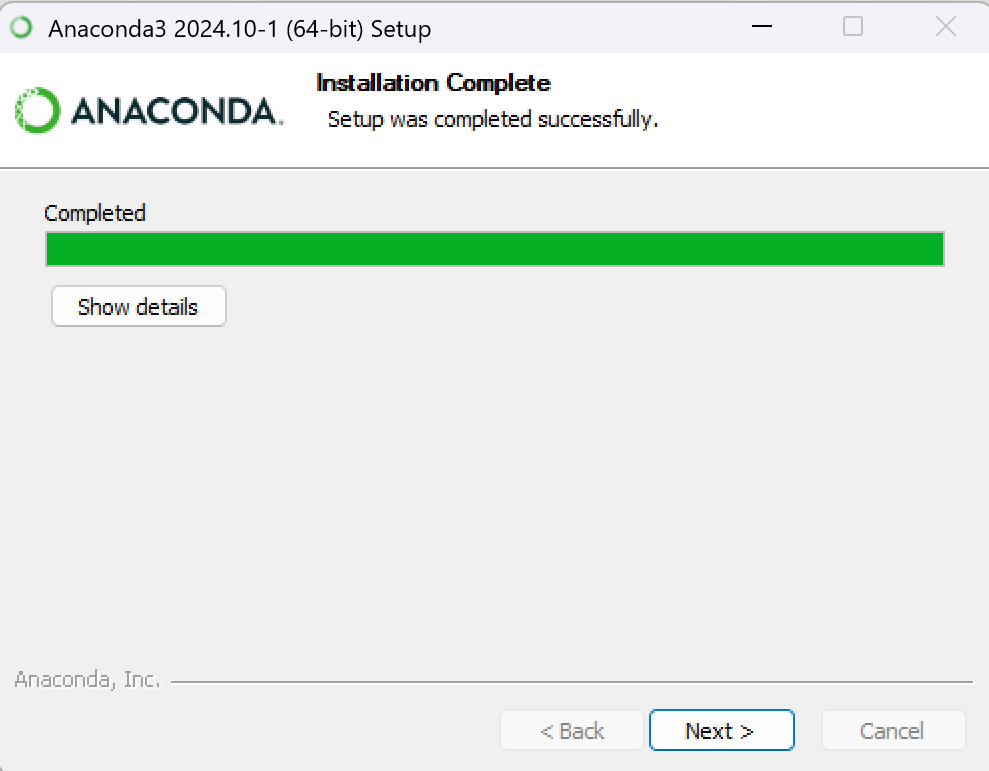Minimize the Anaconda3 Setup window

tap(762, 26)
